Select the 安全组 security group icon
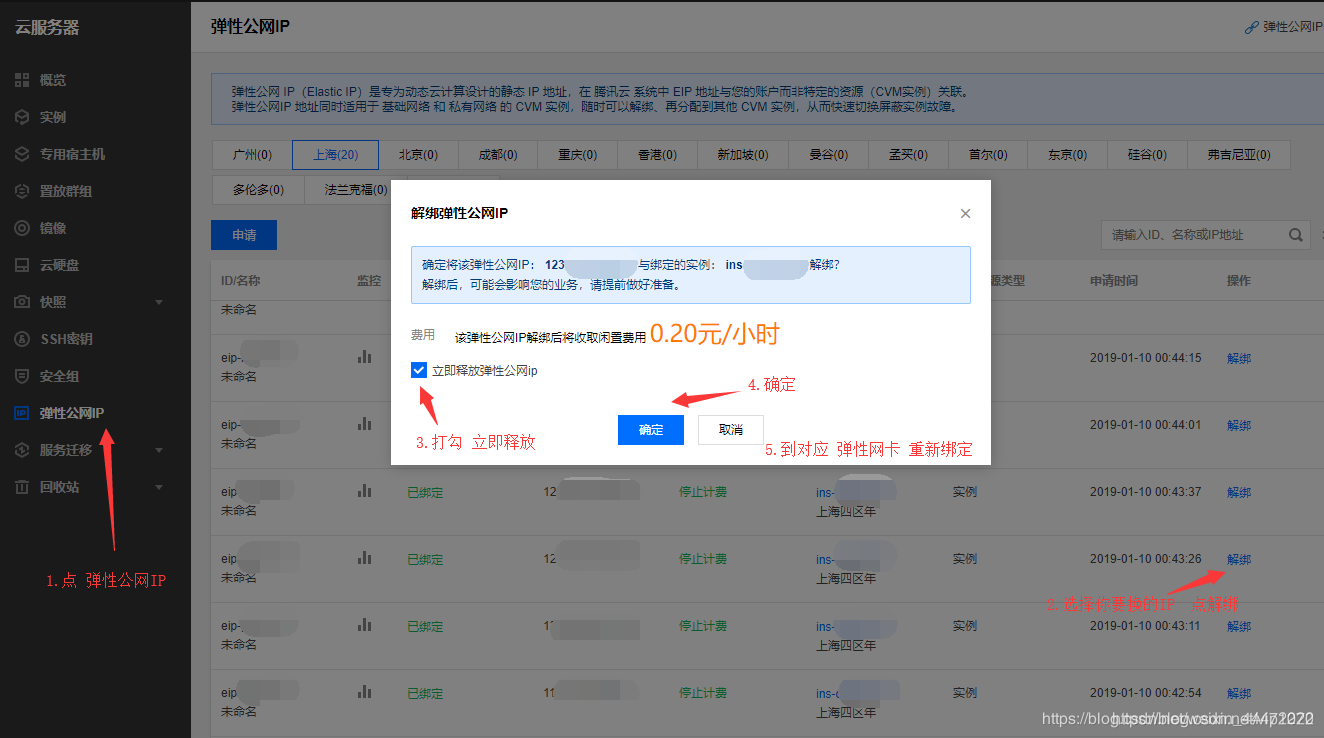The image size is (1324, 738). click(22, 375)
